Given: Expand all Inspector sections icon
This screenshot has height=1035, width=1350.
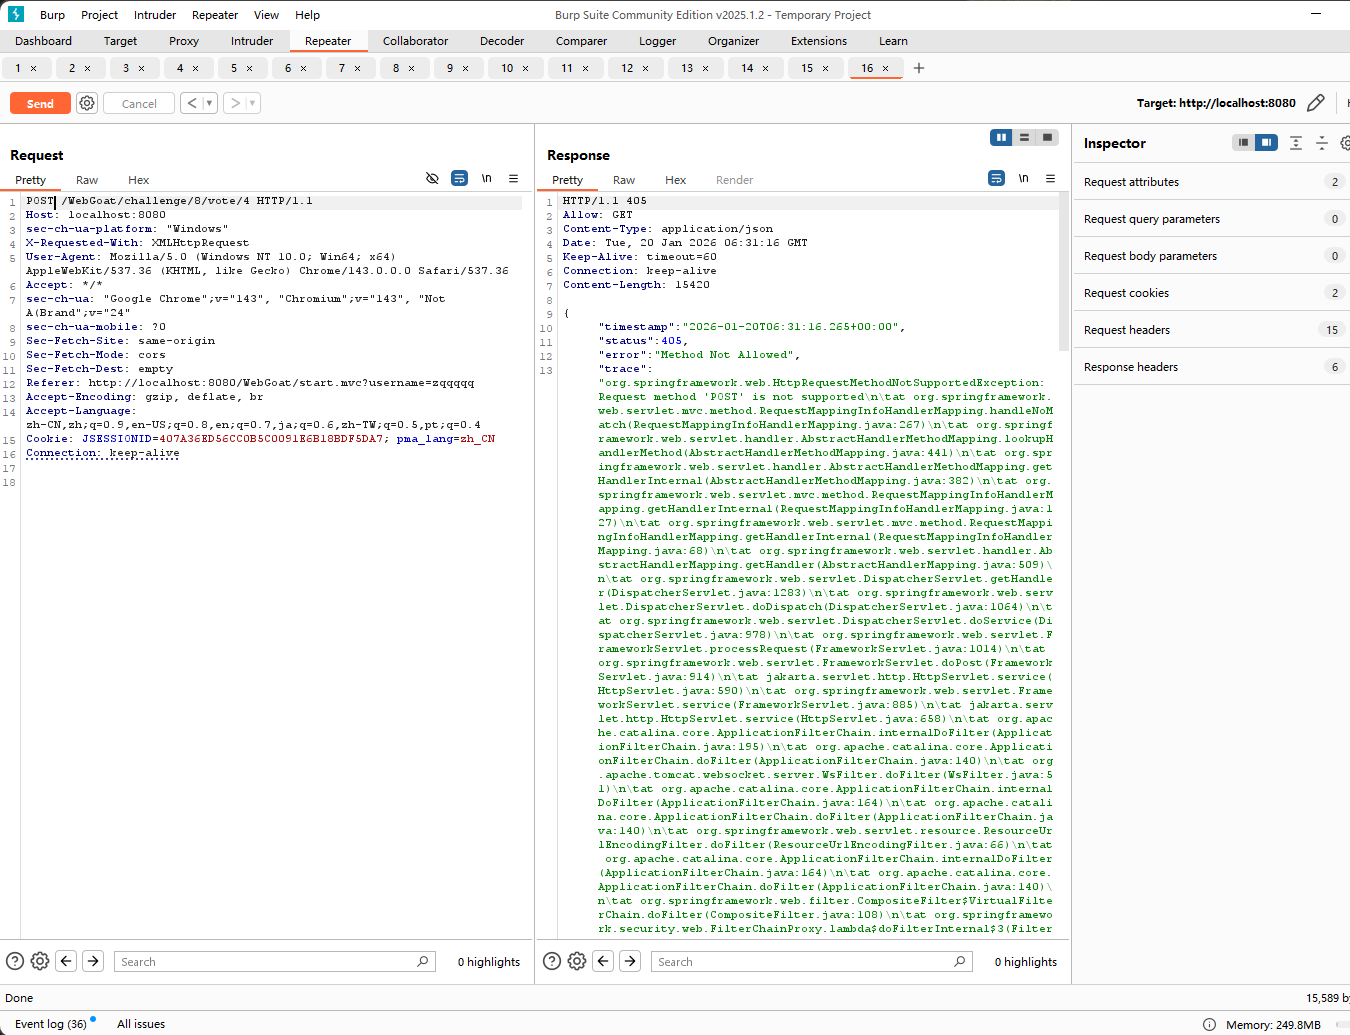Looking at the screenshot, I should (x=1295, y=143).
